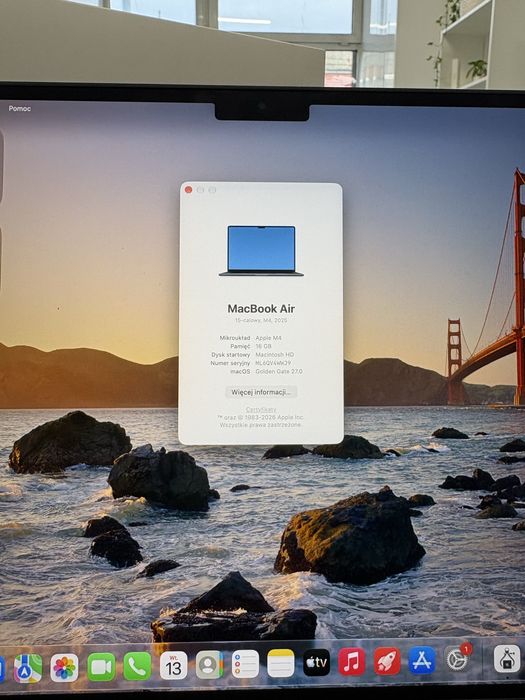This screenshot has height=700, width=525.
Task: Click the 16 GB memory value
Action: tap(263, 346)
